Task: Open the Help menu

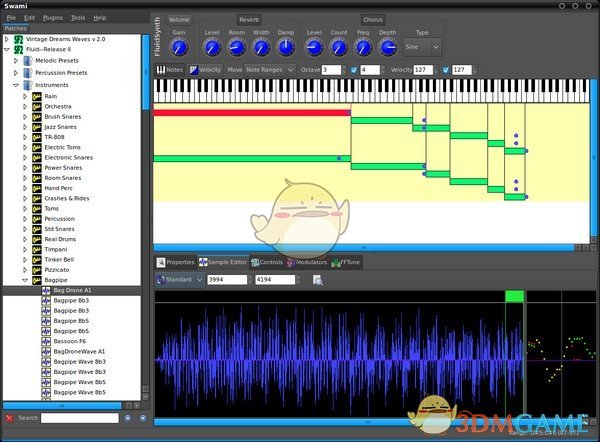Action: coord(100,18)
